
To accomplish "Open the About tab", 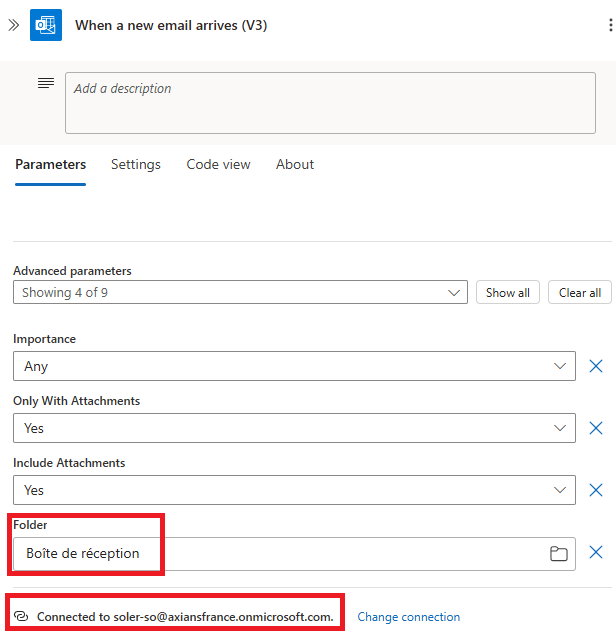I will click(x=295, y=164).
